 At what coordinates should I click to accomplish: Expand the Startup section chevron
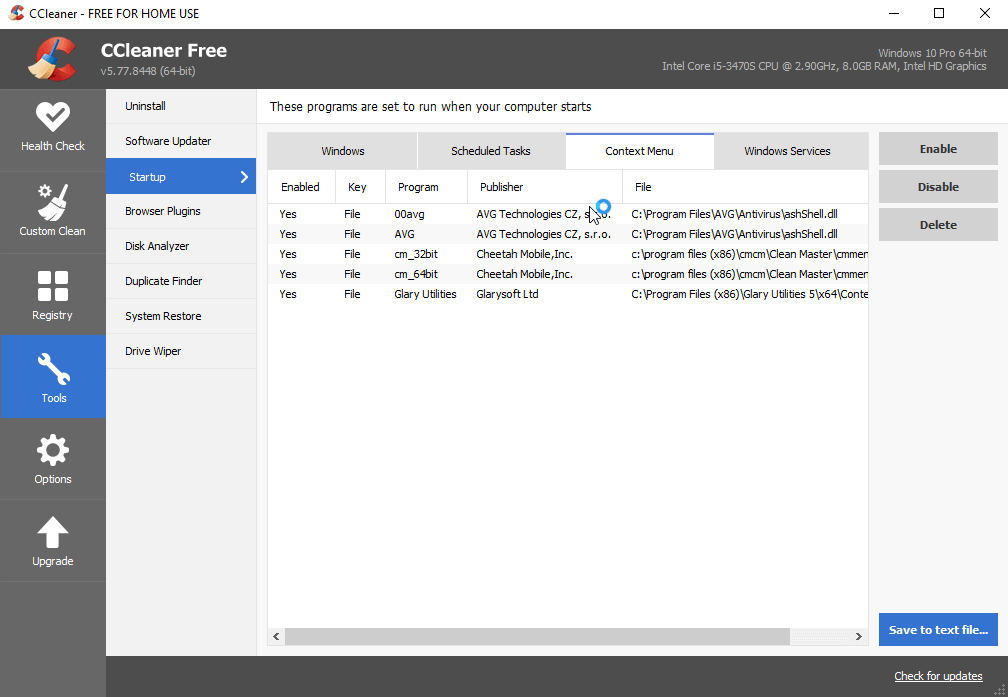pos(245,176)
